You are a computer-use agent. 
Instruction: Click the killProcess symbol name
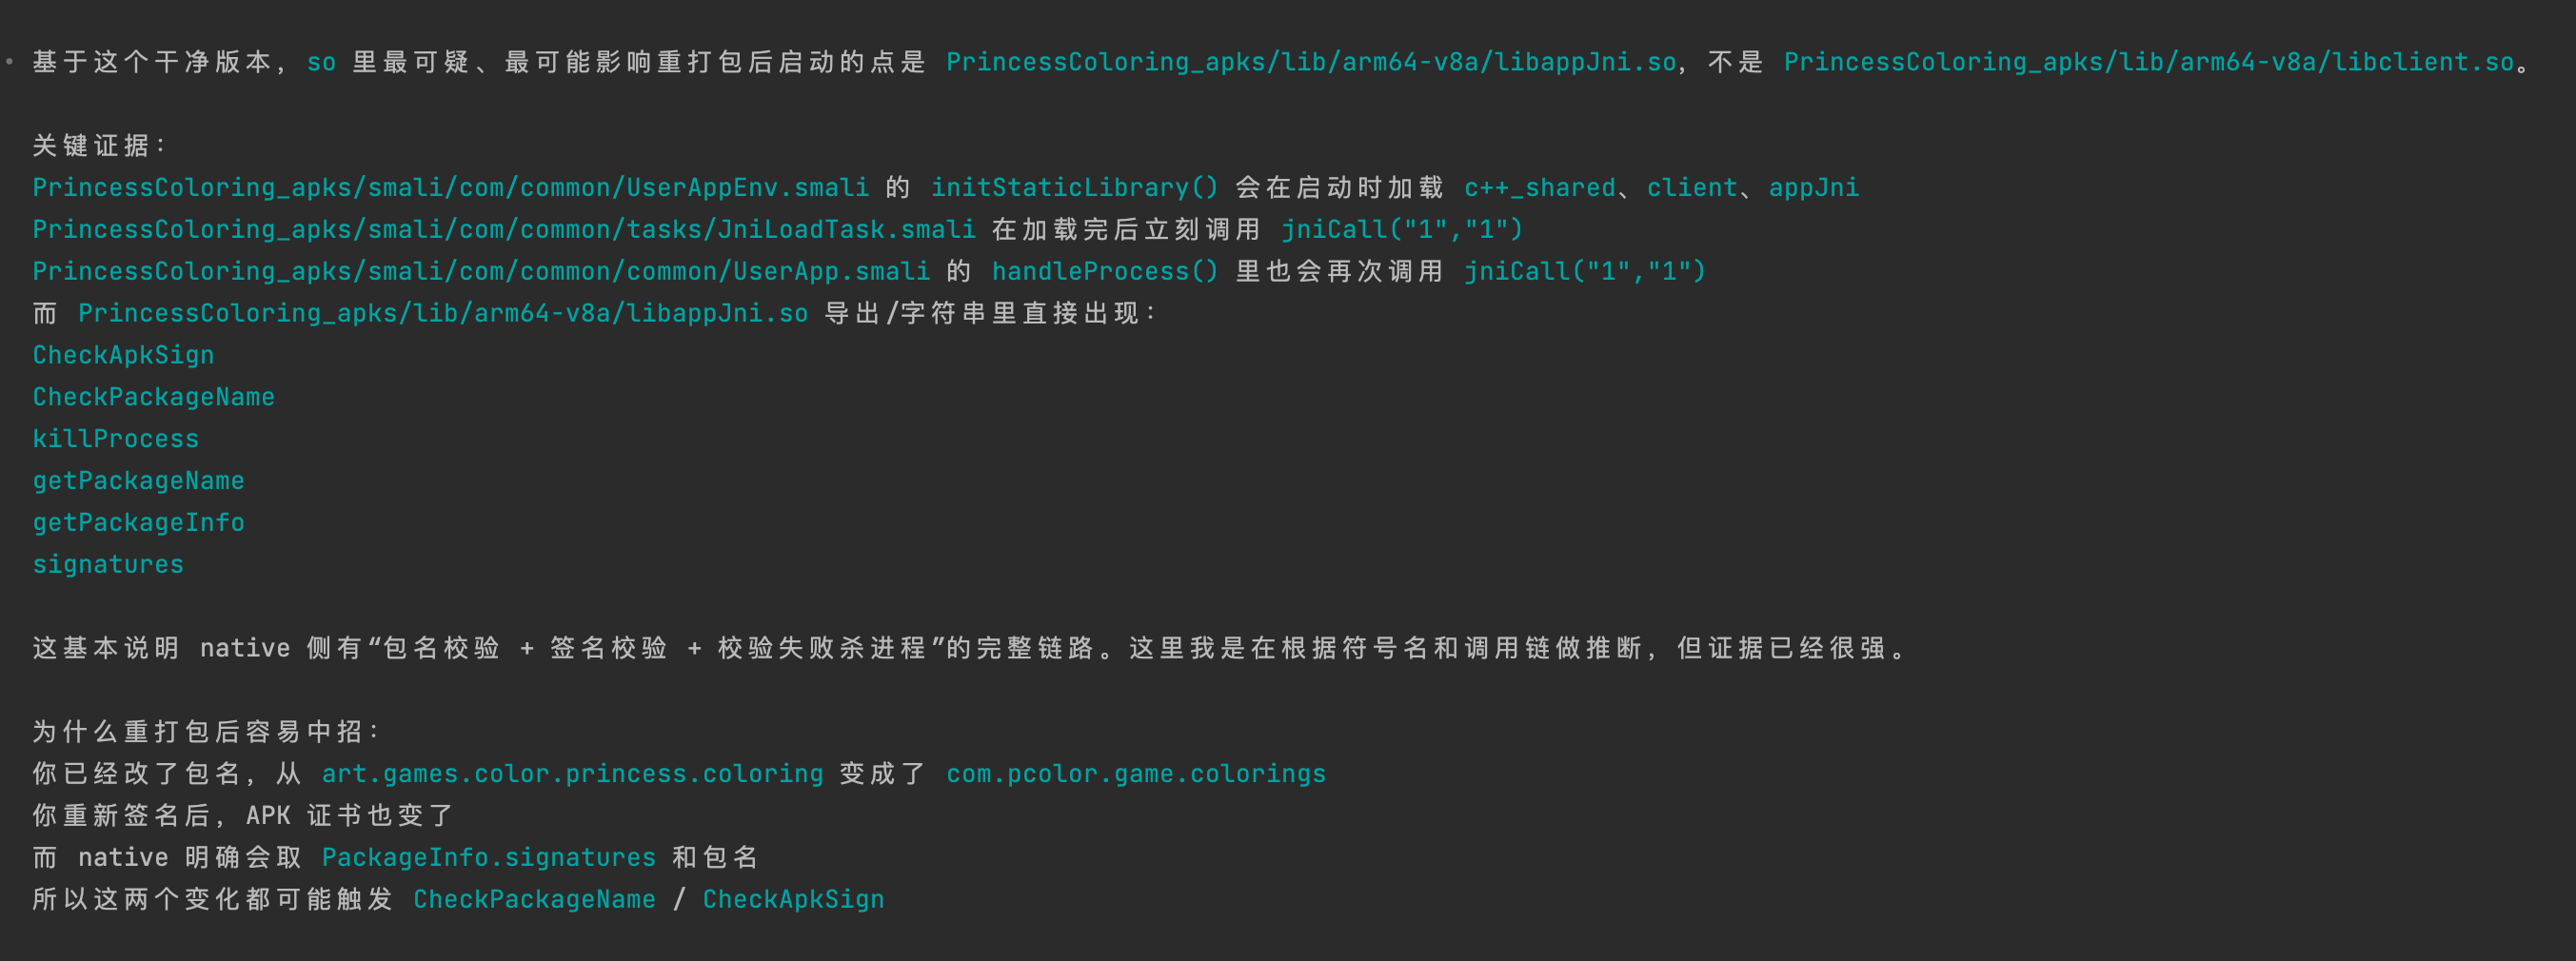[x=115, y=439]
